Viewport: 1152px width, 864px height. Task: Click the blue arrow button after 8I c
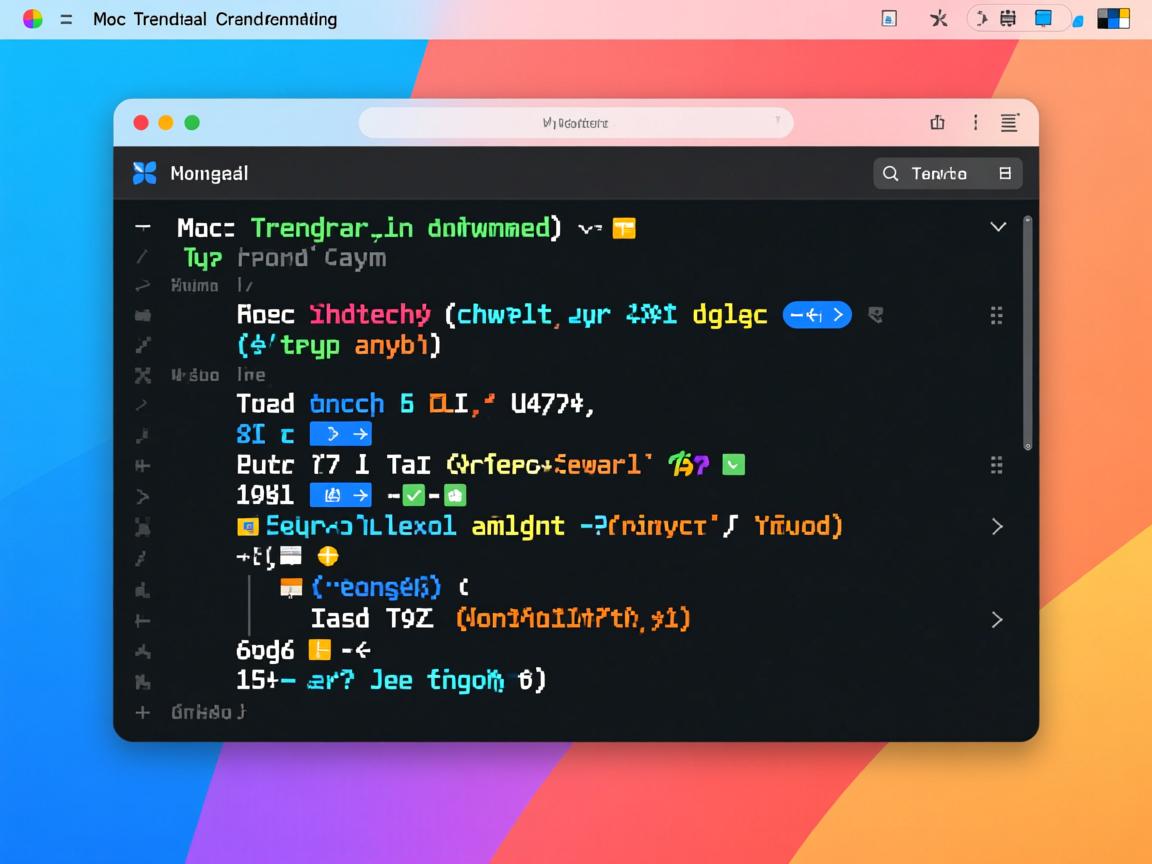click(x=340, y=434)
